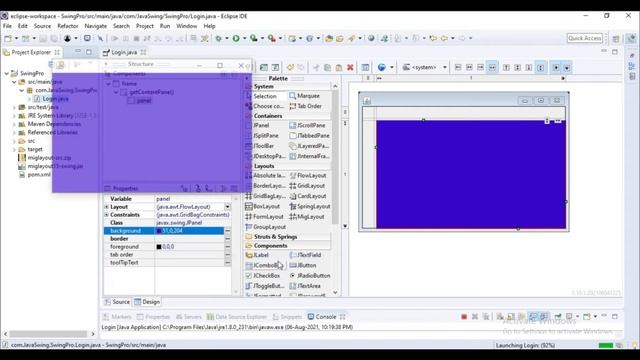The image size is (640, 360).
Task: Pick JTextArea component from Palette
Action: (304, 286)
